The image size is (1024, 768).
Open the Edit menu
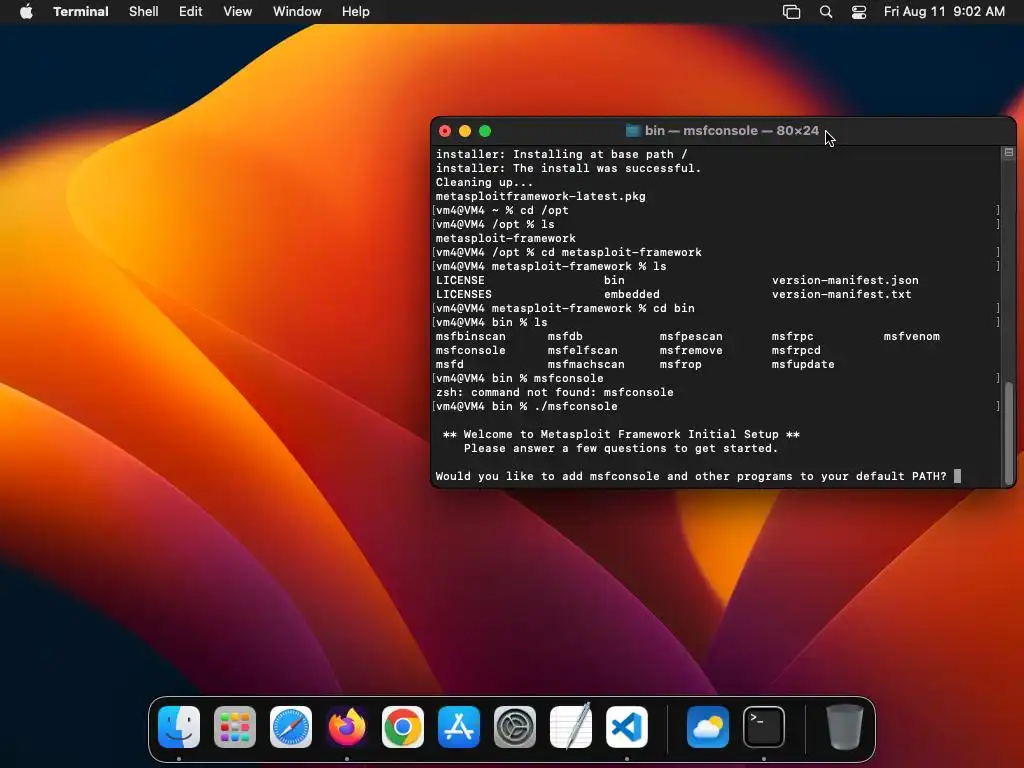pos(191,12)
